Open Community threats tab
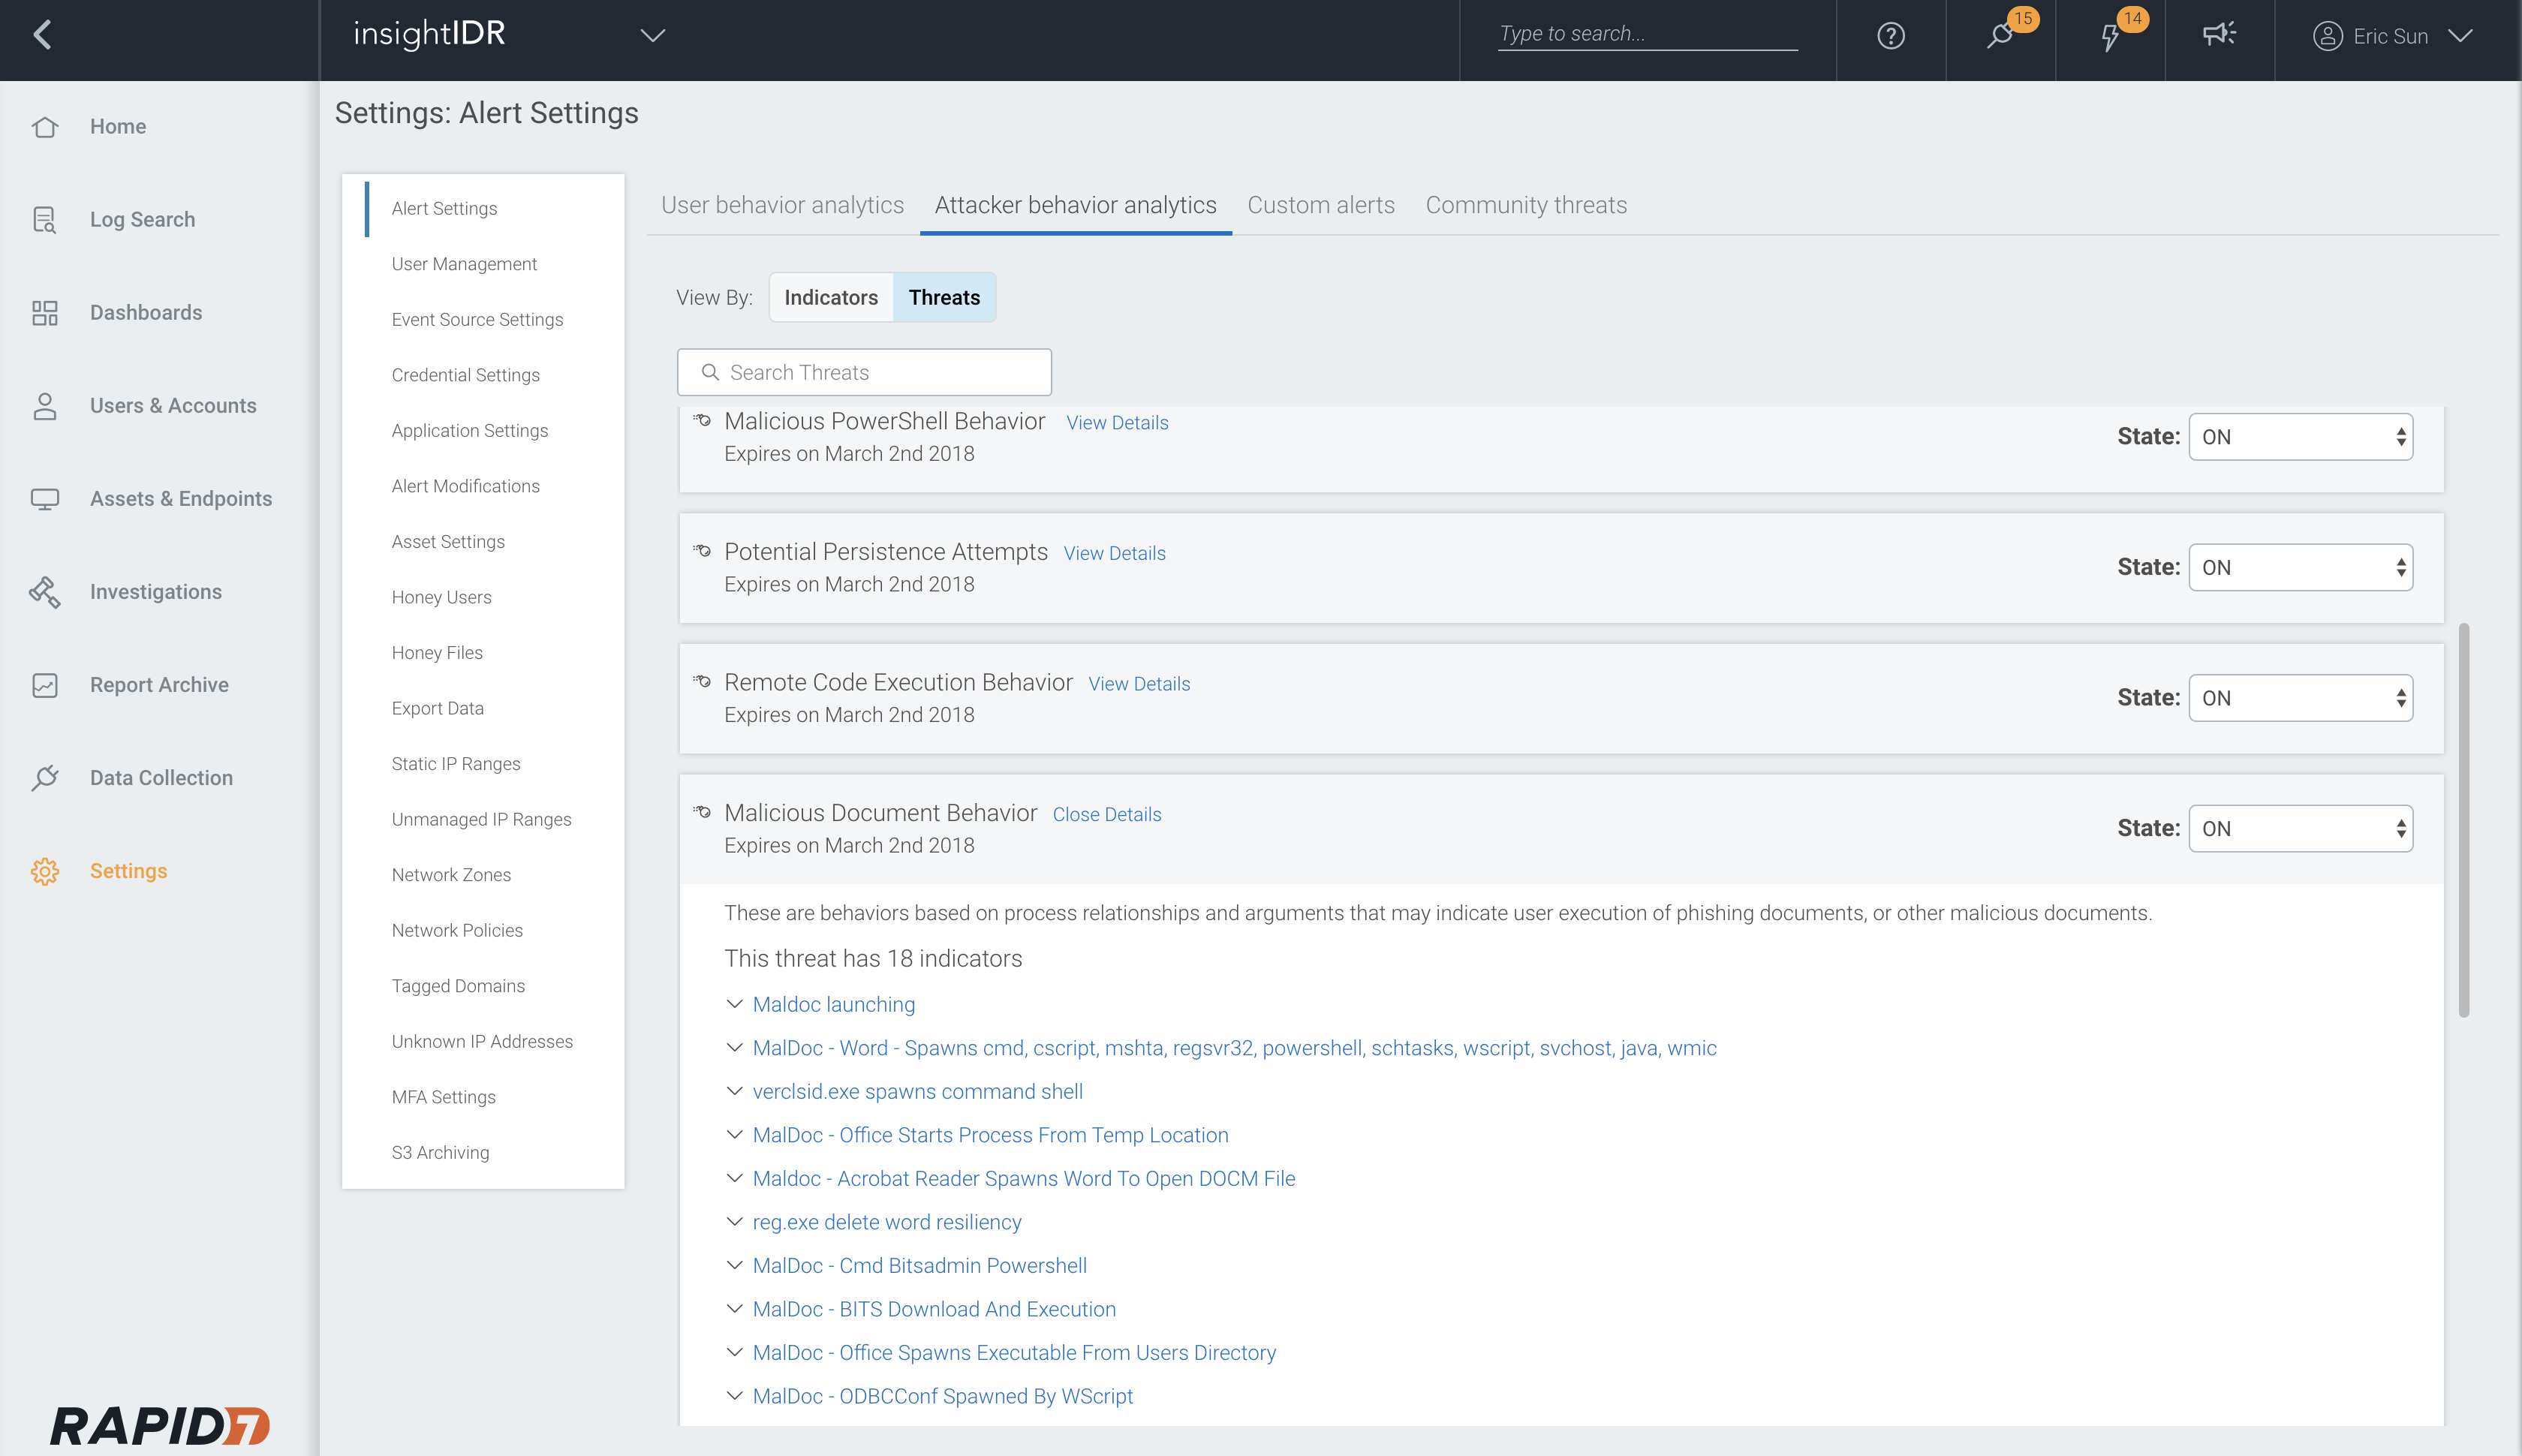The height and width of the screenshot is (1456, 2522). point(1525,205)
